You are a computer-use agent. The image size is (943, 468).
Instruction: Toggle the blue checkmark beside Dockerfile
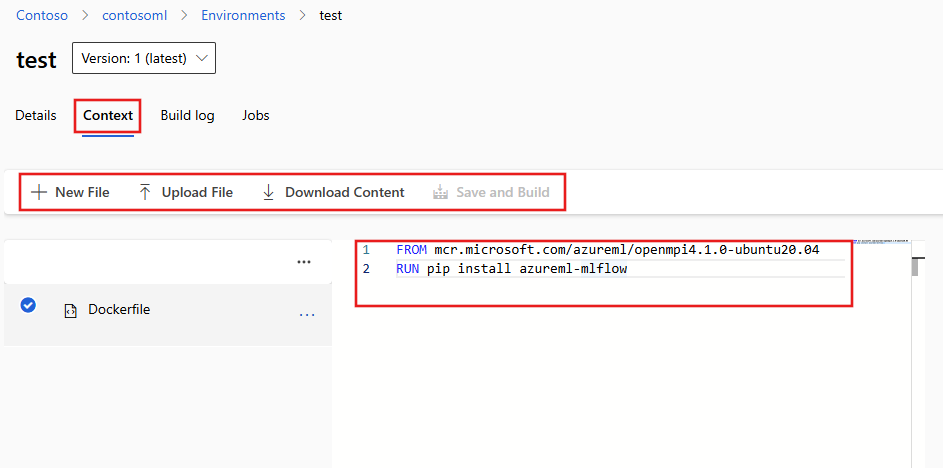pos(29,306)
